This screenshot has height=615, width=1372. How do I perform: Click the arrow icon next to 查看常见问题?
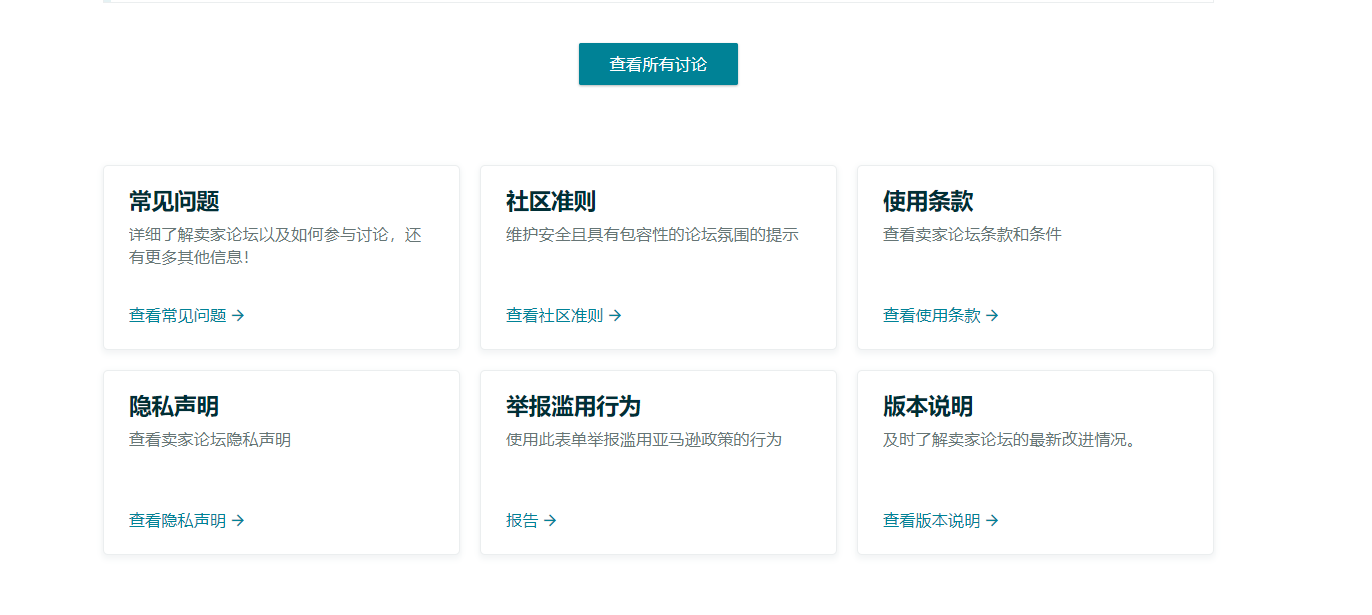pos(238,315)
